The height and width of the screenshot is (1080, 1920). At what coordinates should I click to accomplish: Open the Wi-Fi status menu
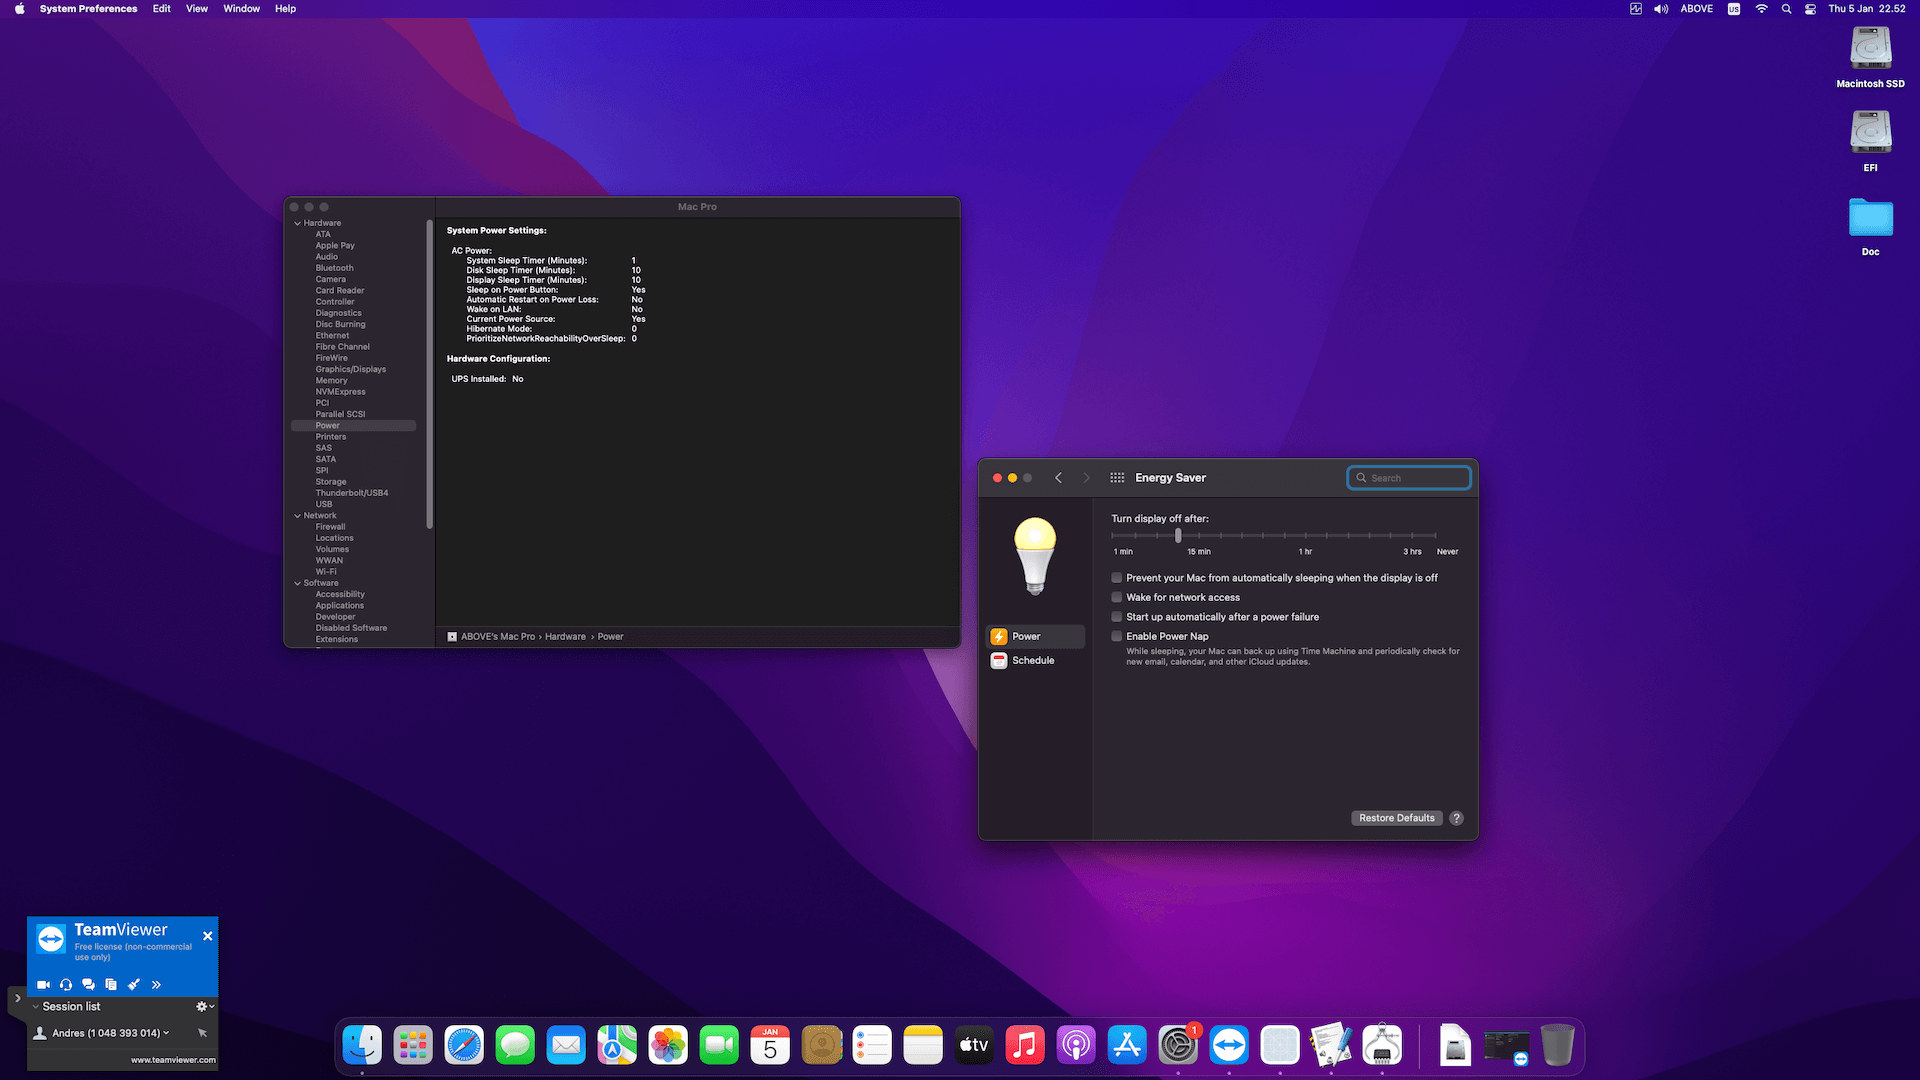(1761, 9)
